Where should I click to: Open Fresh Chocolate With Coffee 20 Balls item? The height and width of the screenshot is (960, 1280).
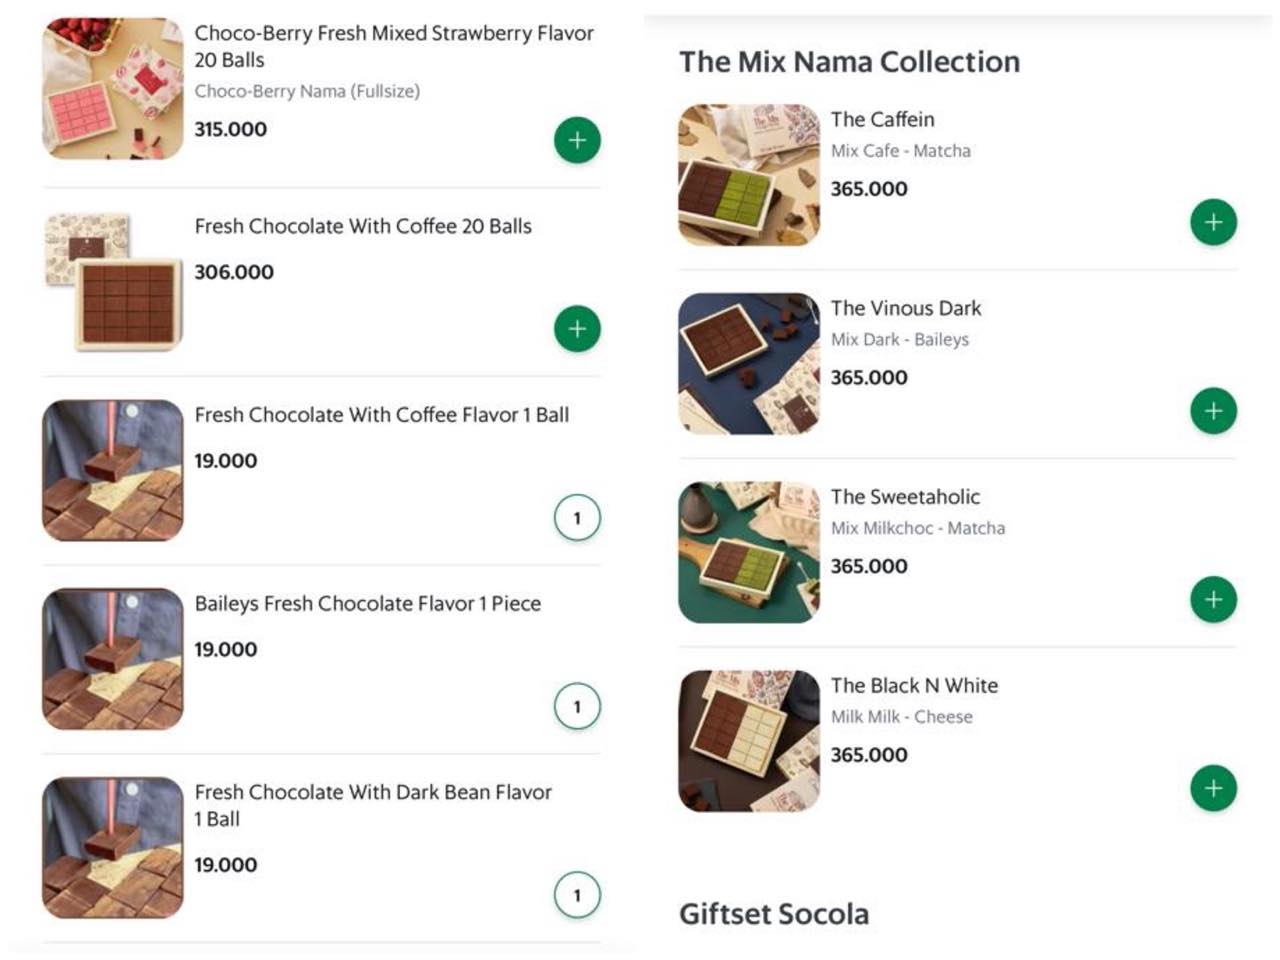pyautogui.click(x=362, y=226)
